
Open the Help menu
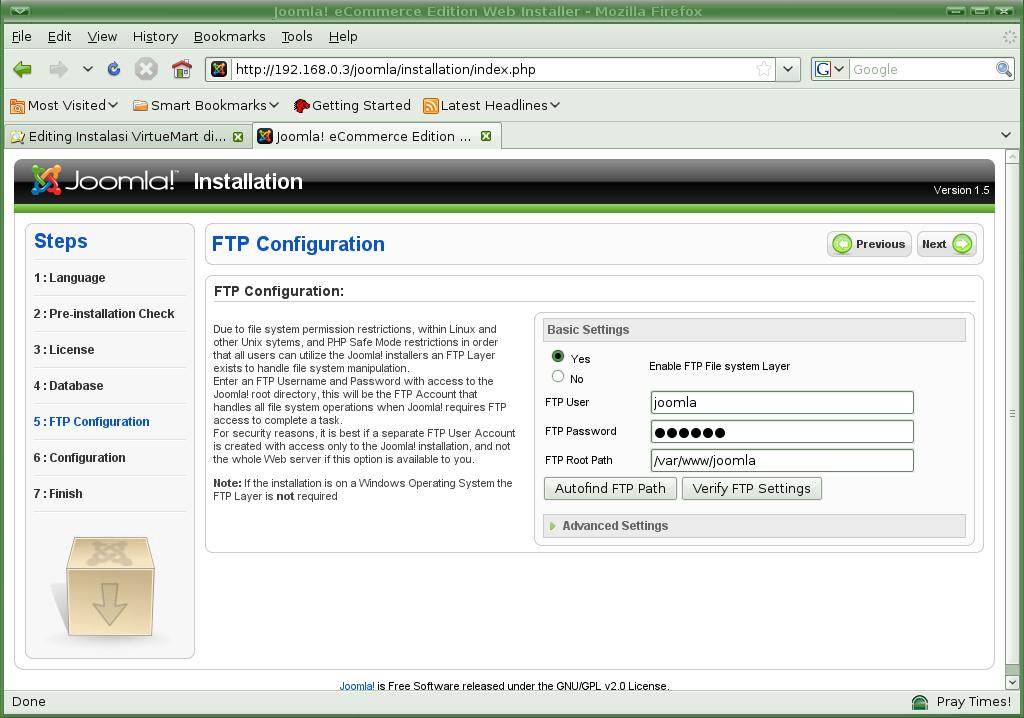coord(343,37)
